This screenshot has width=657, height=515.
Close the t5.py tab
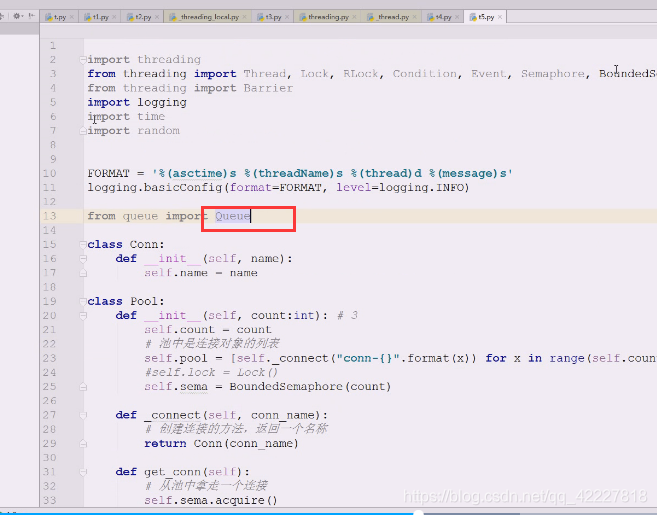[500, 17]
